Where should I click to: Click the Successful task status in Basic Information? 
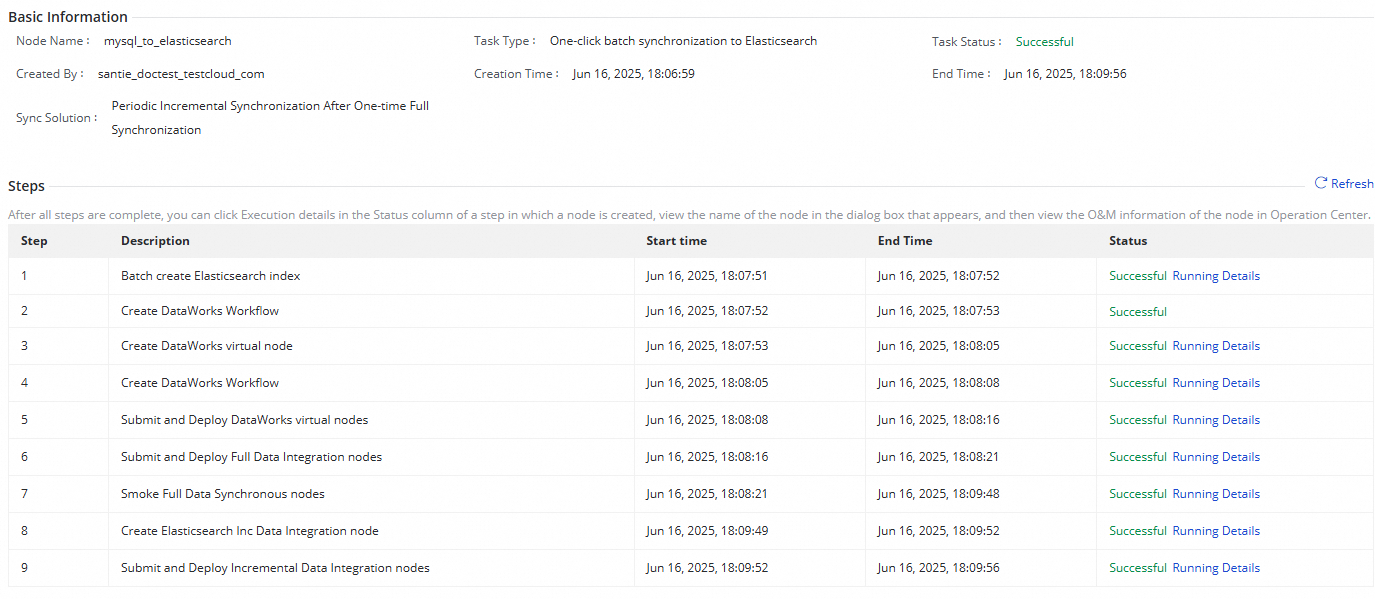coord(1045,42)
